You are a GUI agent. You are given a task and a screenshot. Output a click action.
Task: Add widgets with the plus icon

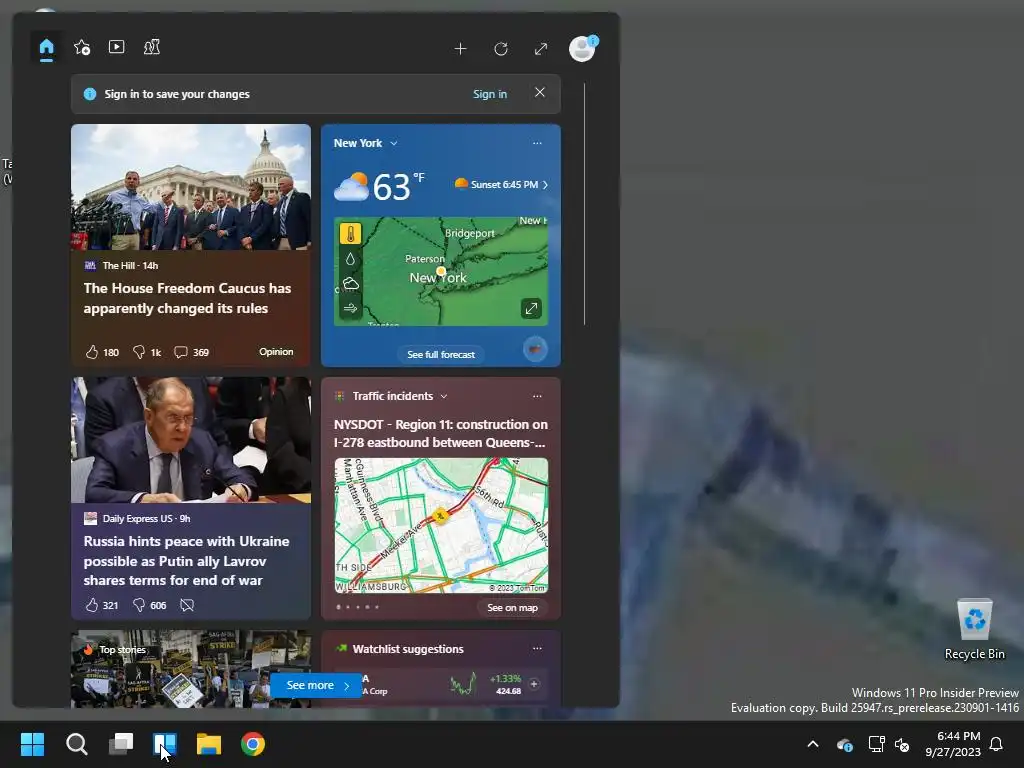coord(460,49)
